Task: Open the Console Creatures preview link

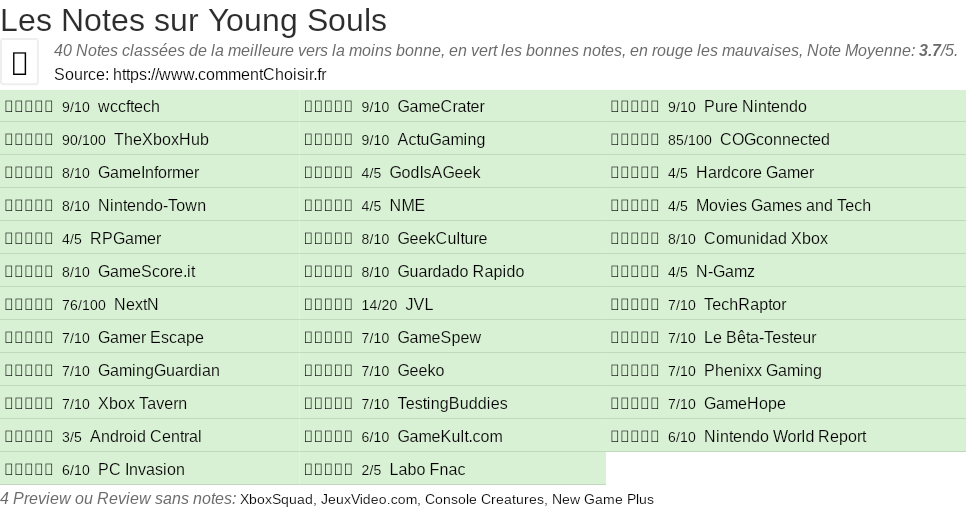Action: 484,499
